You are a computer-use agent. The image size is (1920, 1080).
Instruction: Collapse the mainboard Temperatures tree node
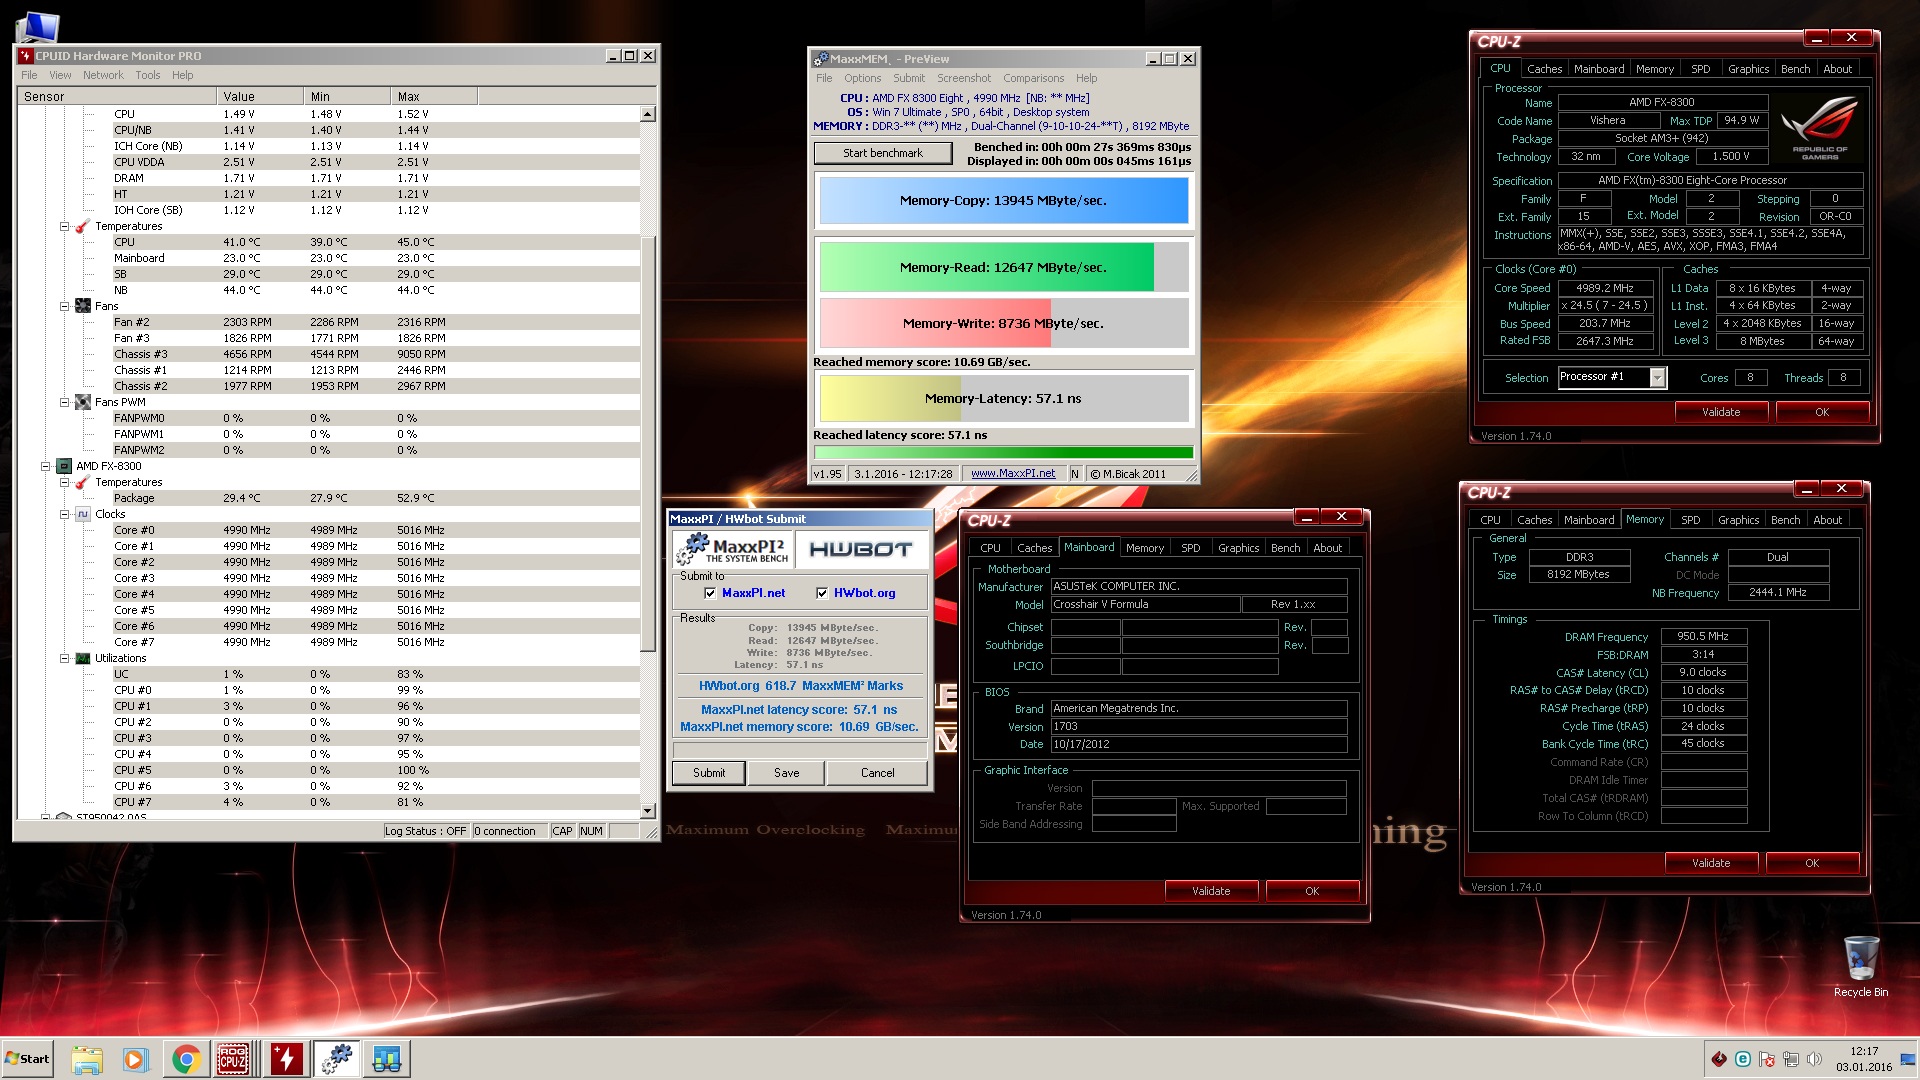pos(64,226)
